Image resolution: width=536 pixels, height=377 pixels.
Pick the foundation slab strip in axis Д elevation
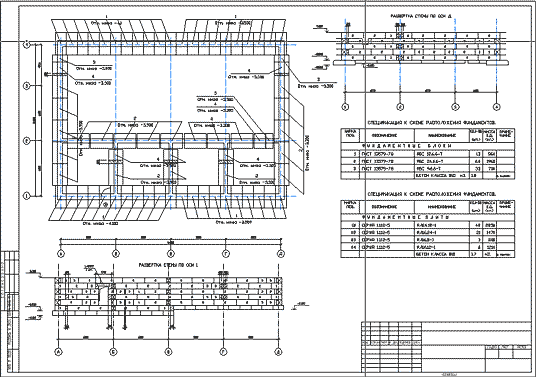pyautogui.click(x=421, y=63)
